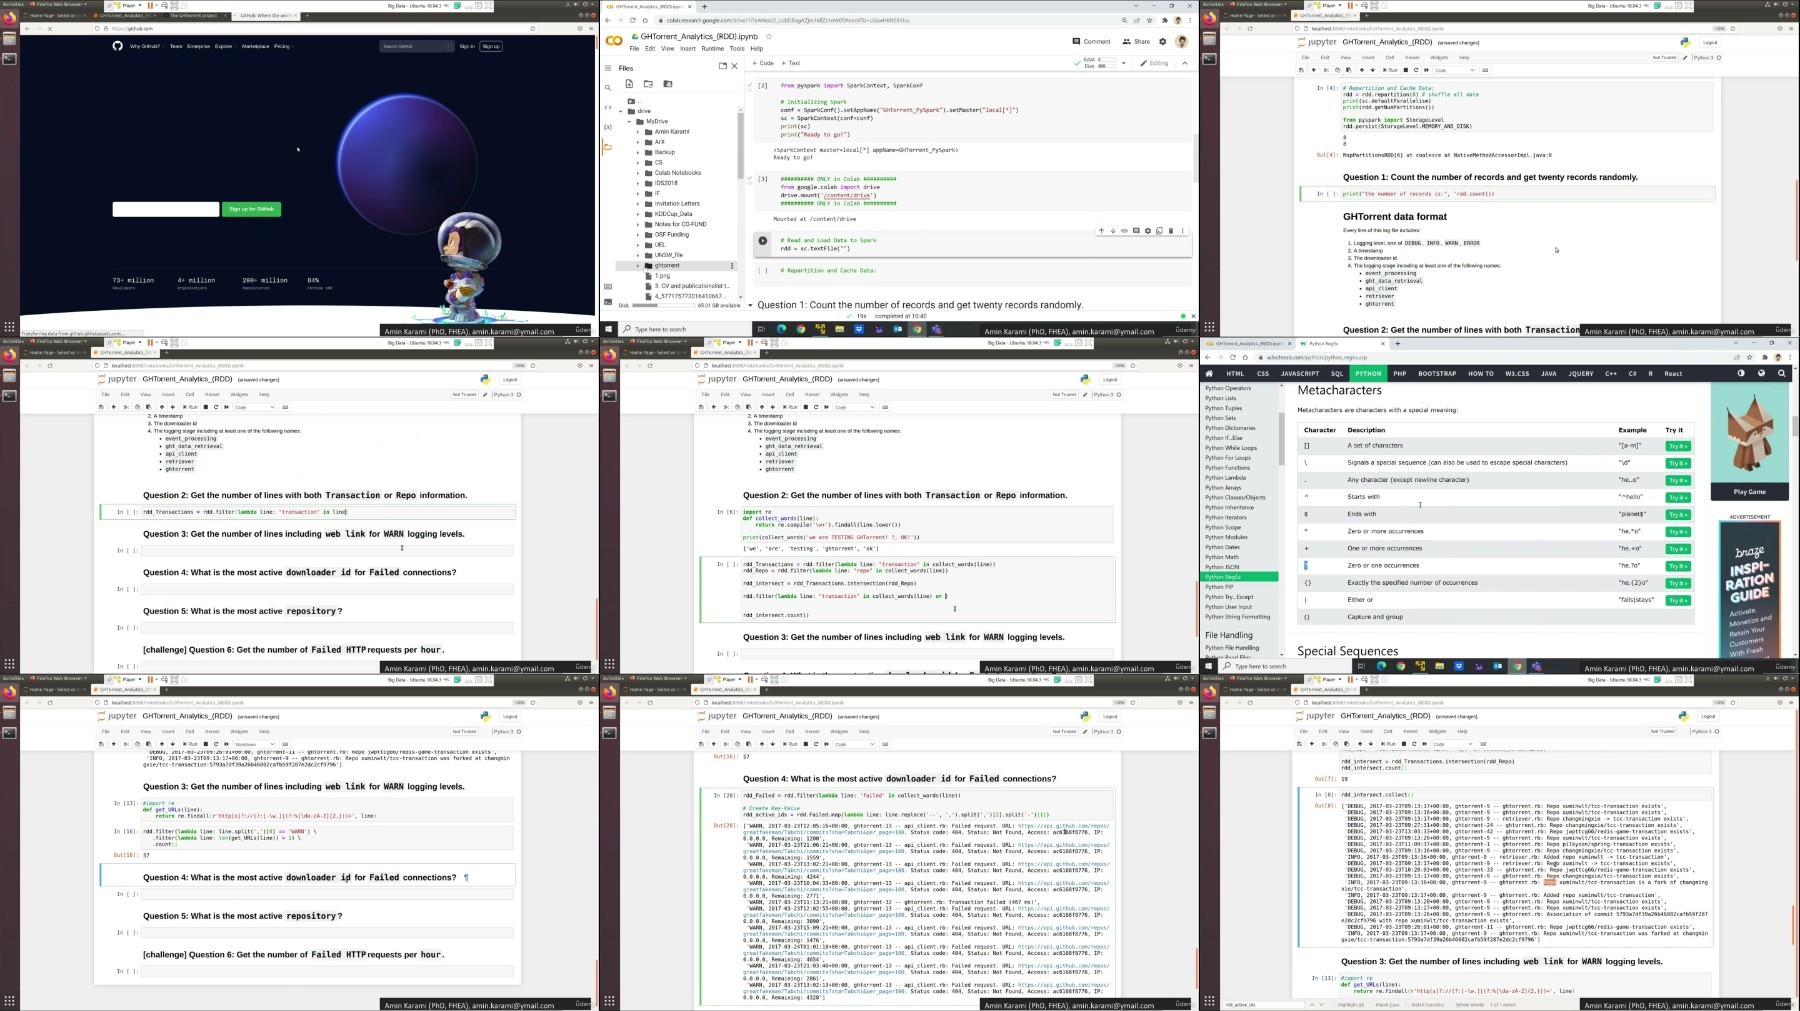Collapse the Question 1 section in Colab

pyautogui.click(x=750, y=305)
